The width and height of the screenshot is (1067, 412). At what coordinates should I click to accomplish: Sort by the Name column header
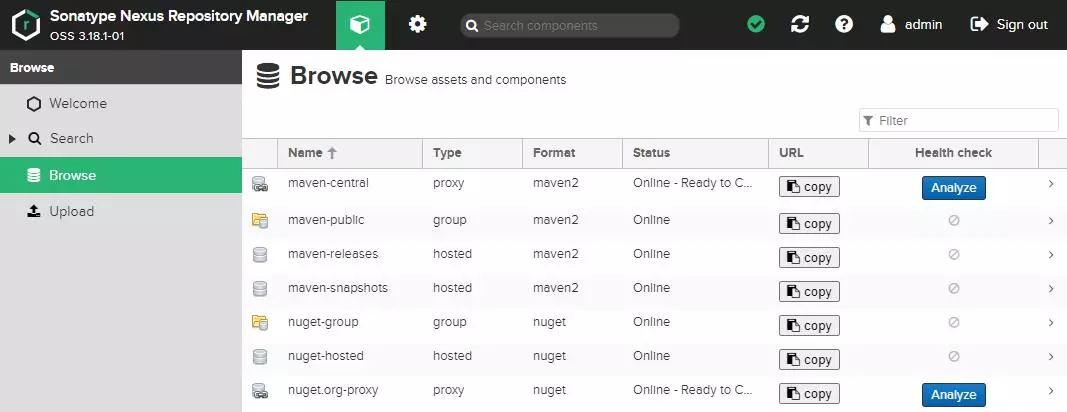click(305, 153)
